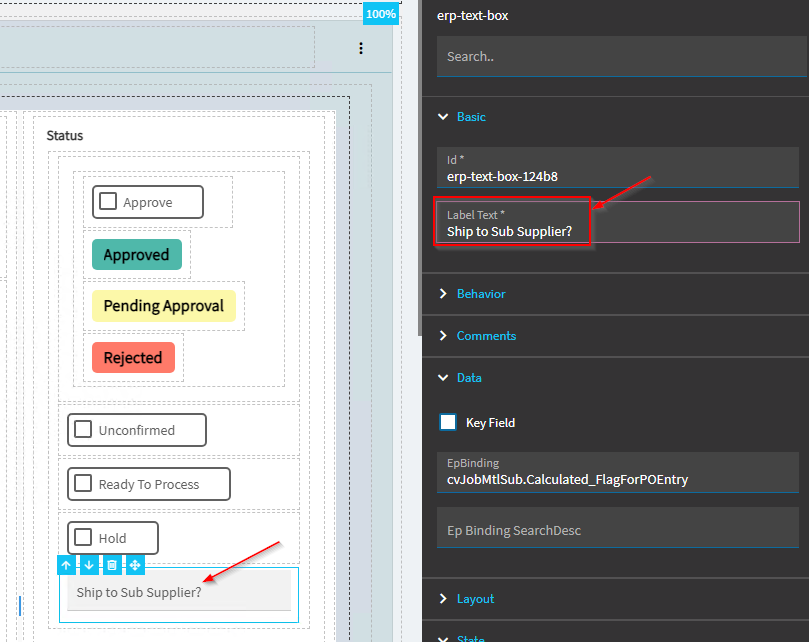Tick the Hold checkbox
Image resolution: width=809 pixels, height=642 pixels.
pyautogui.click(x=83, y=537)
